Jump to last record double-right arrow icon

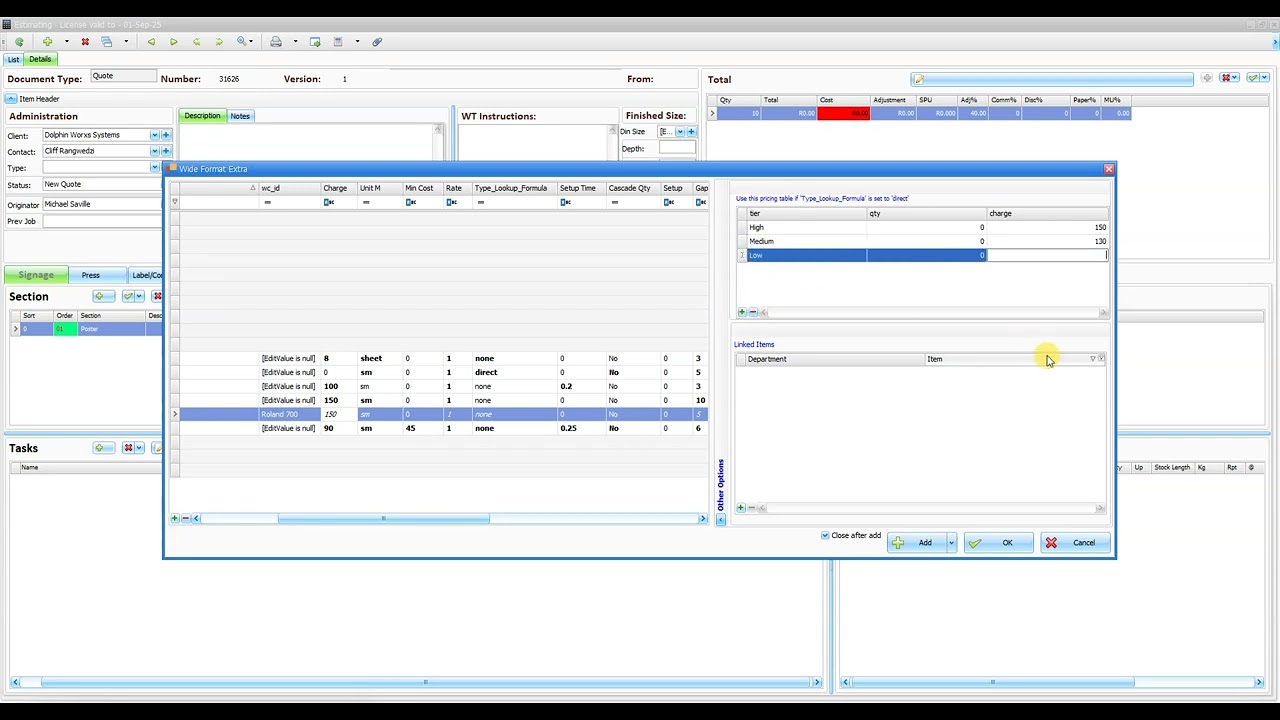click(x=219, y=42)
